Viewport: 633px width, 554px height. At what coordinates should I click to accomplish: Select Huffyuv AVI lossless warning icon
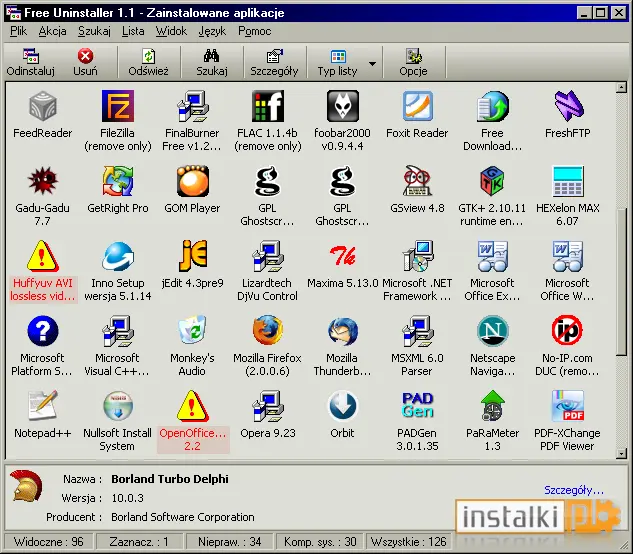[43, 256]
